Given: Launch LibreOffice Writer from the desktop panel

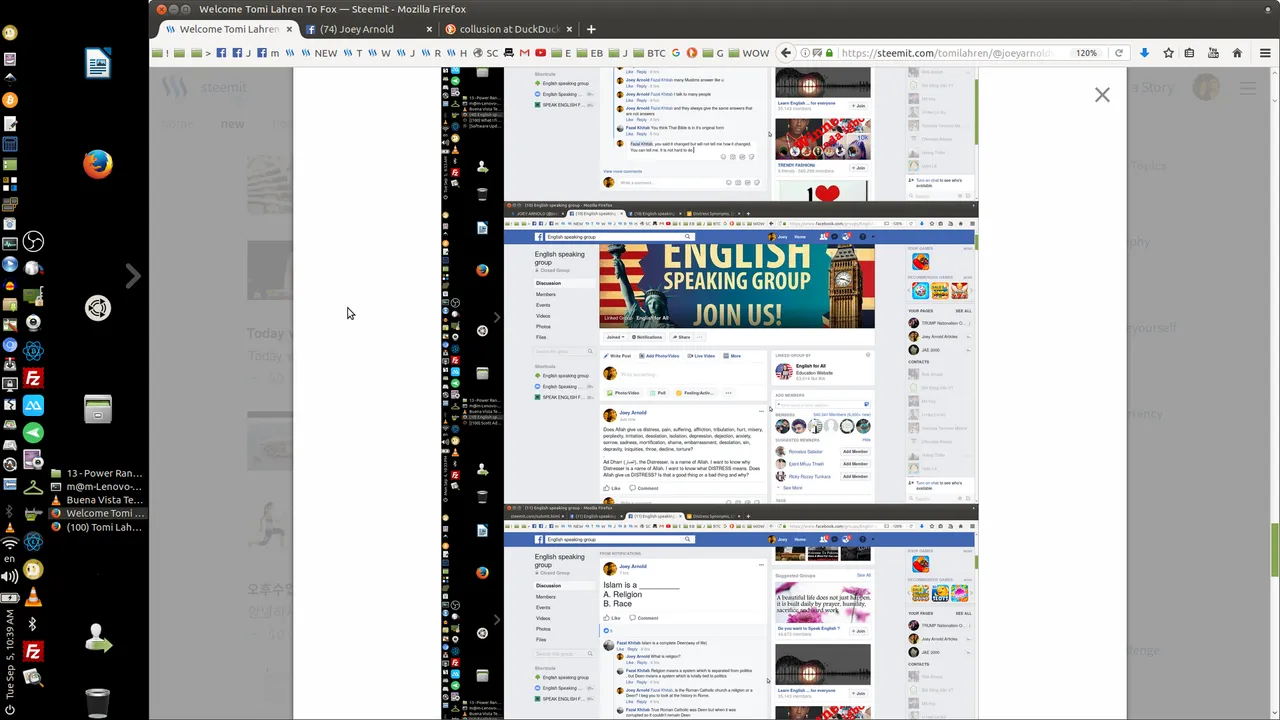Looking at the screenshot, I should [97, 64].
